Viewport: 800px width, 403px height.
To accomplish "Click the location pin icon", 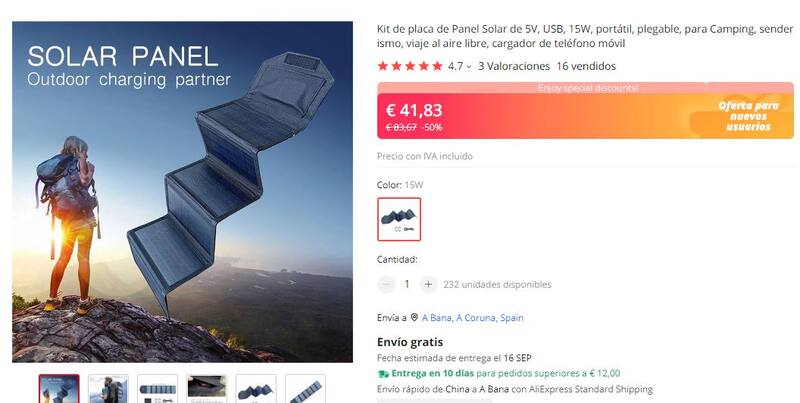I will (x=414, y=317).
